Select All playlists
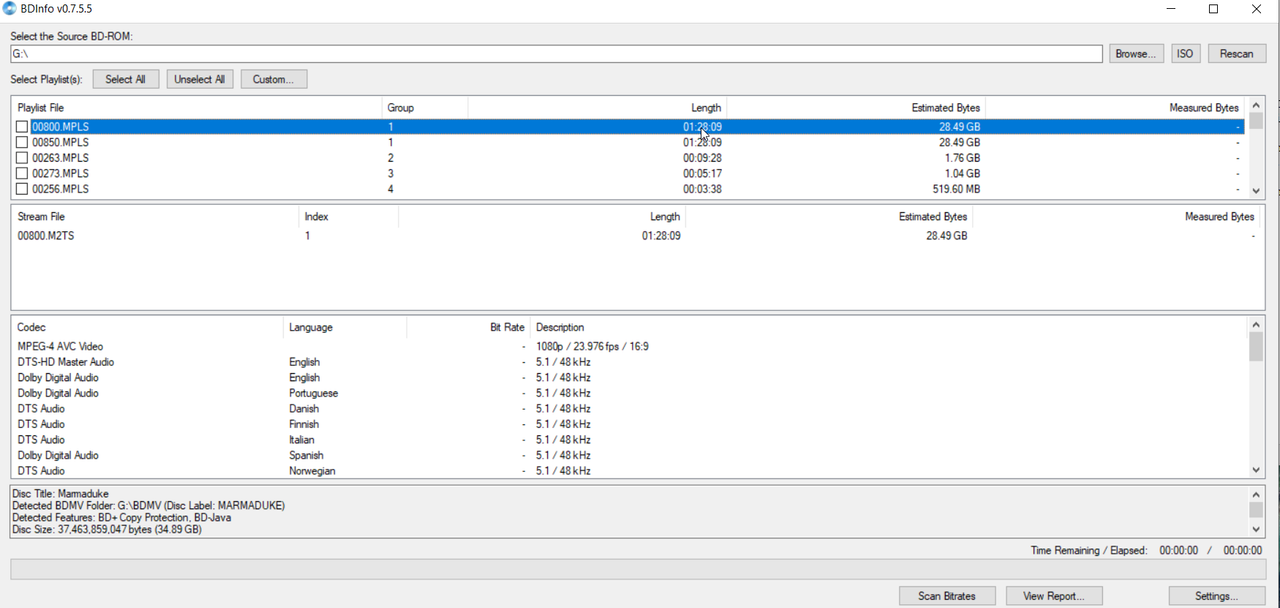The width and height of the screenshot is (1280, 608). point(126,79)
